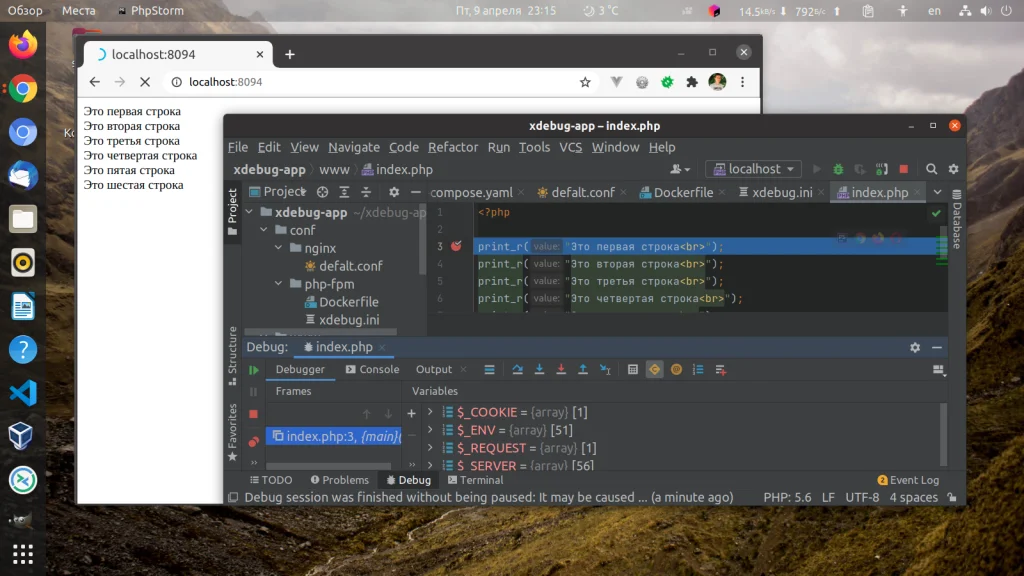Viewport: 1024px width, 576px height.
Task: Open the Navigate menu
Action: click(354, 147)
